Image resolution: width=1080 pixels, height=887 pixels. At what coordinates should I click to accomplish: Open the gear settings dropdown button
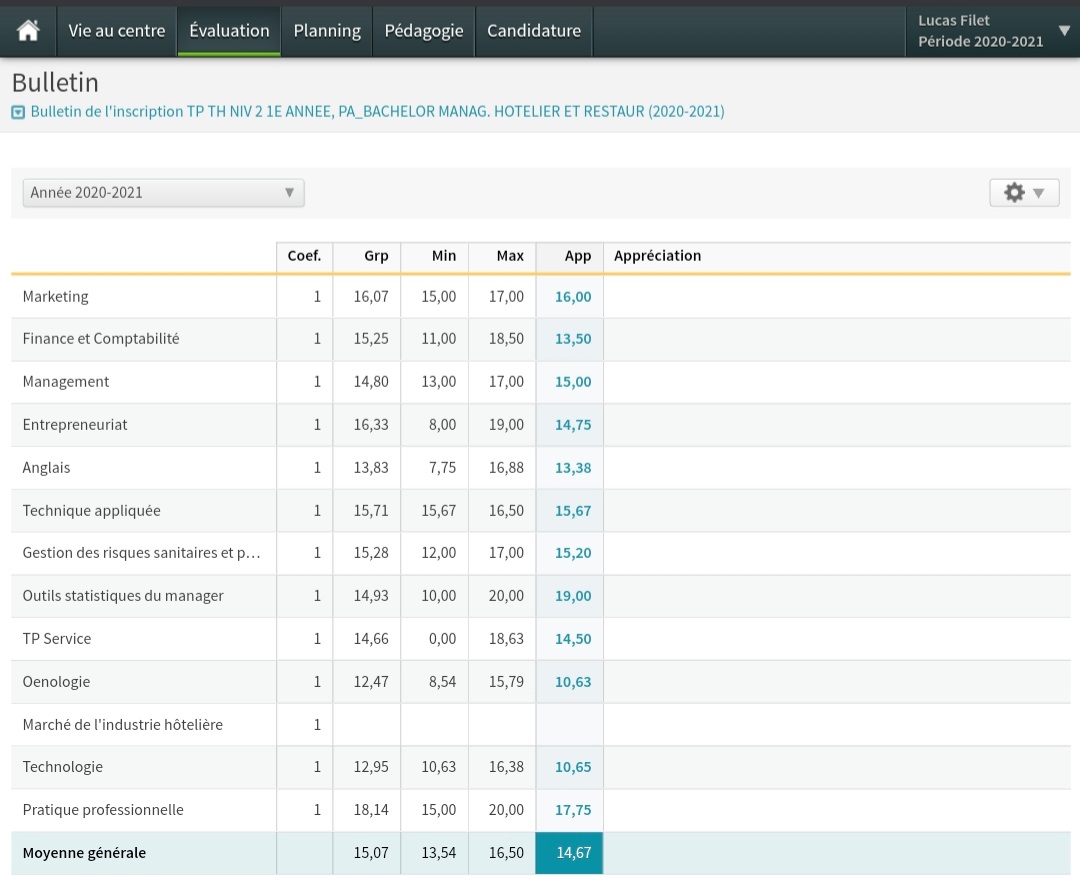[x=1024, y=192]
